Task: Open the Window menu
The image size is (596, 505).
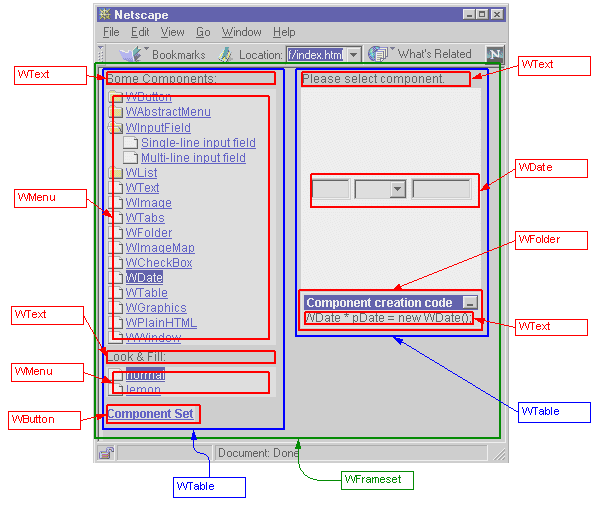Action: pos(241,32)
